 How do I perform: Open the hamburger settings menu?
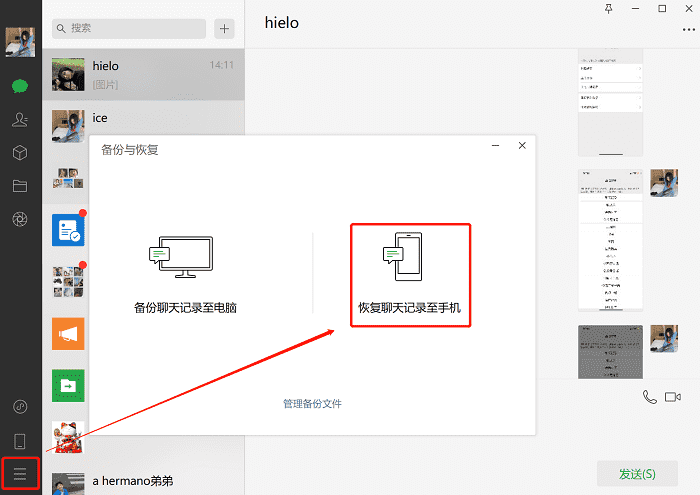(20, 472)
